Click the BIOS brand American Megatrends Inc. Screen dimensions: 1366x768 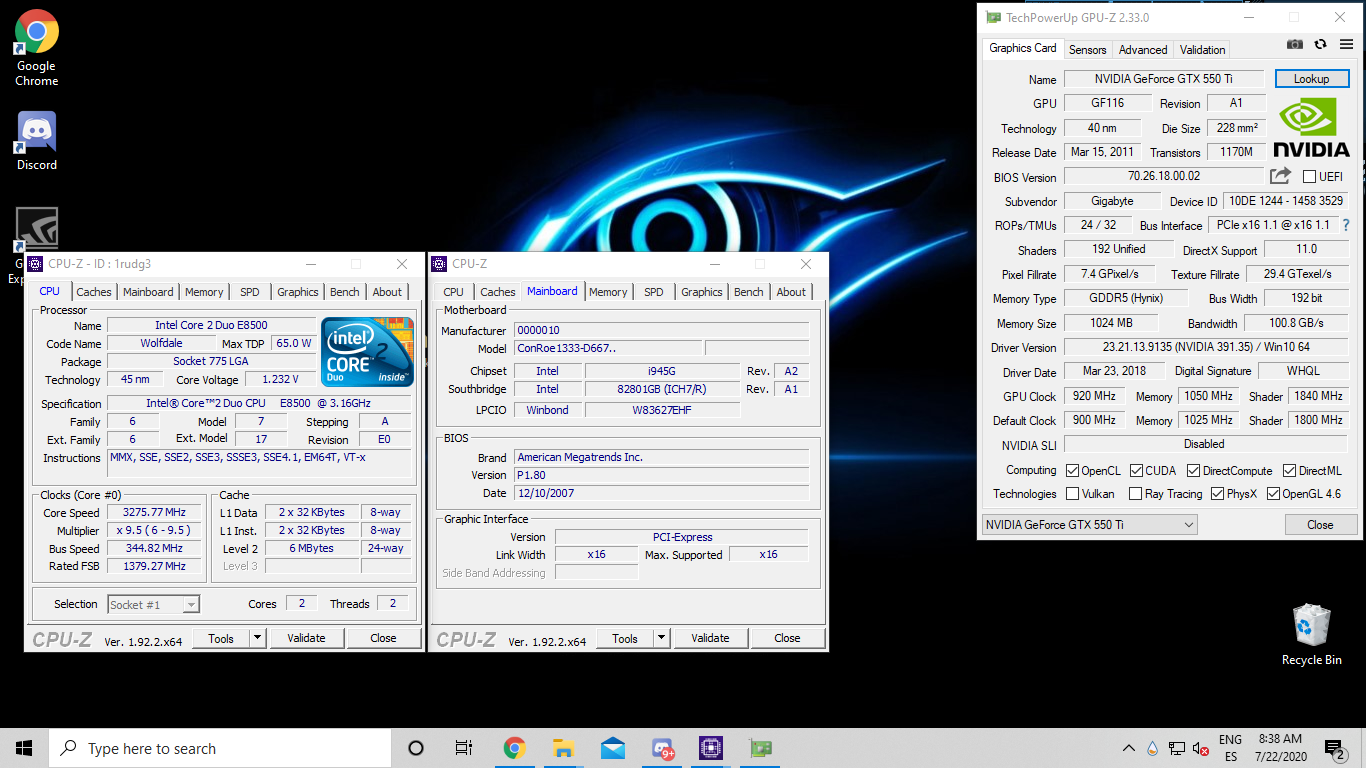coord(661,457)
